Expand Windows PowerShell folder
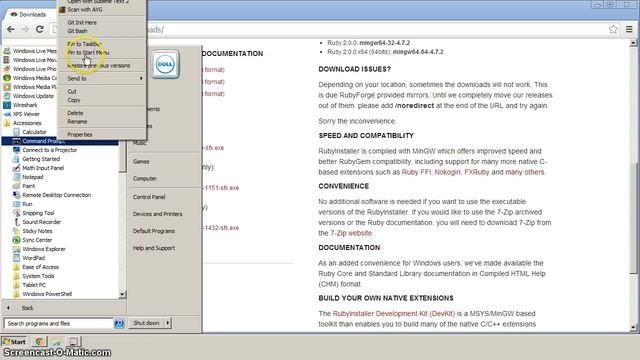 [x=16, y=293]
